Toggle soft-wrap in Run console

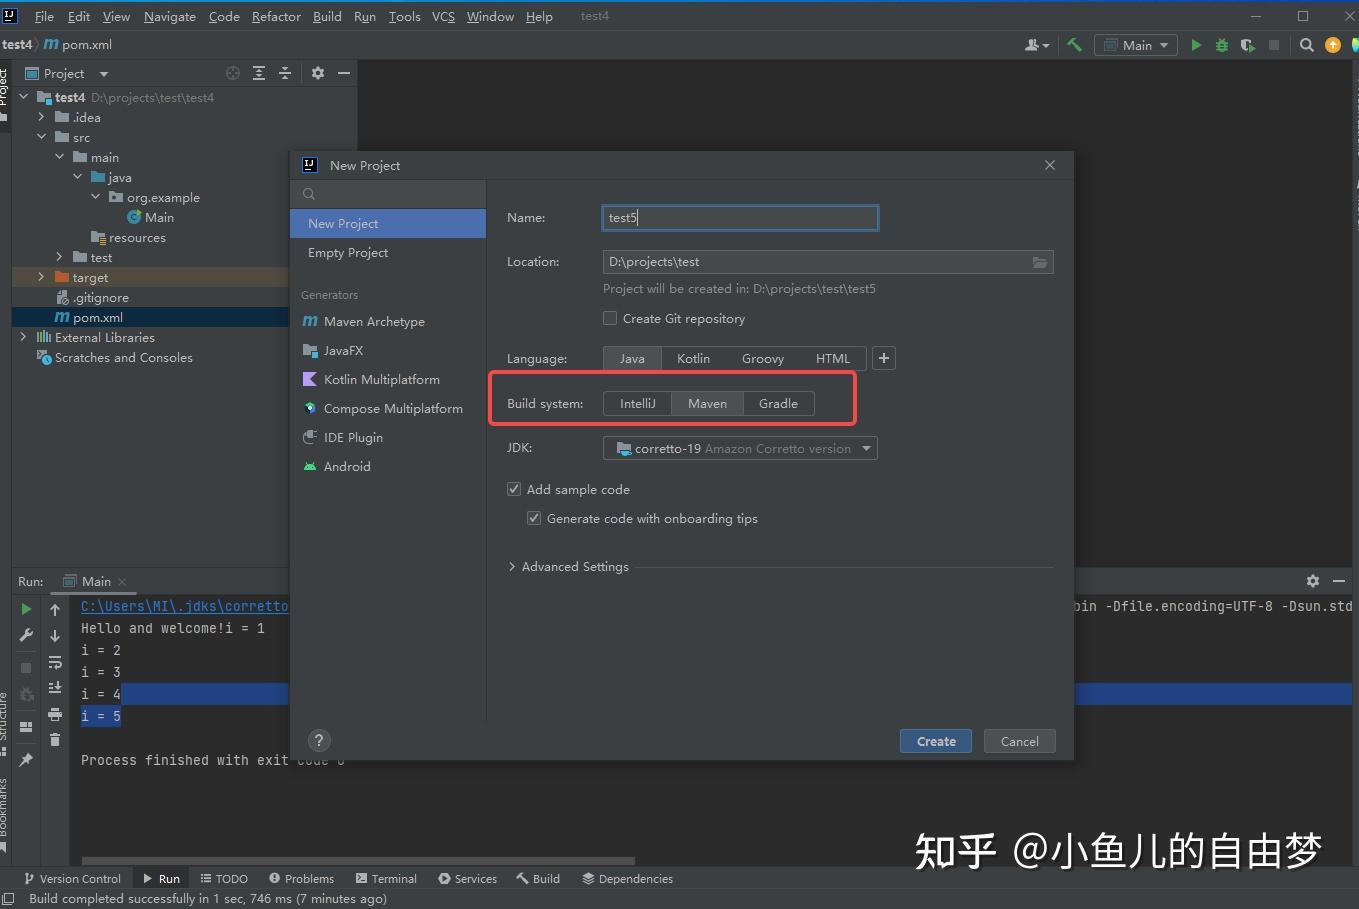(x=55, y=662)
